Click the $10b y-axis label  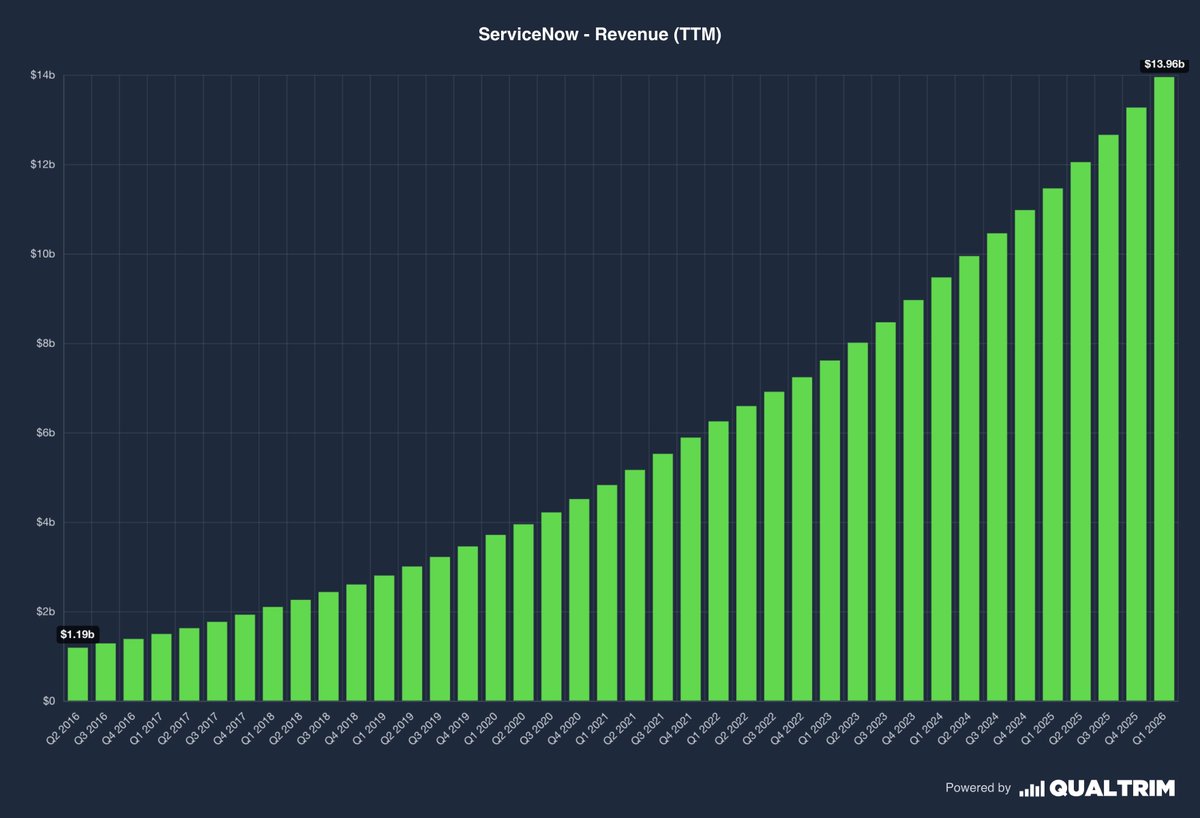43,254
